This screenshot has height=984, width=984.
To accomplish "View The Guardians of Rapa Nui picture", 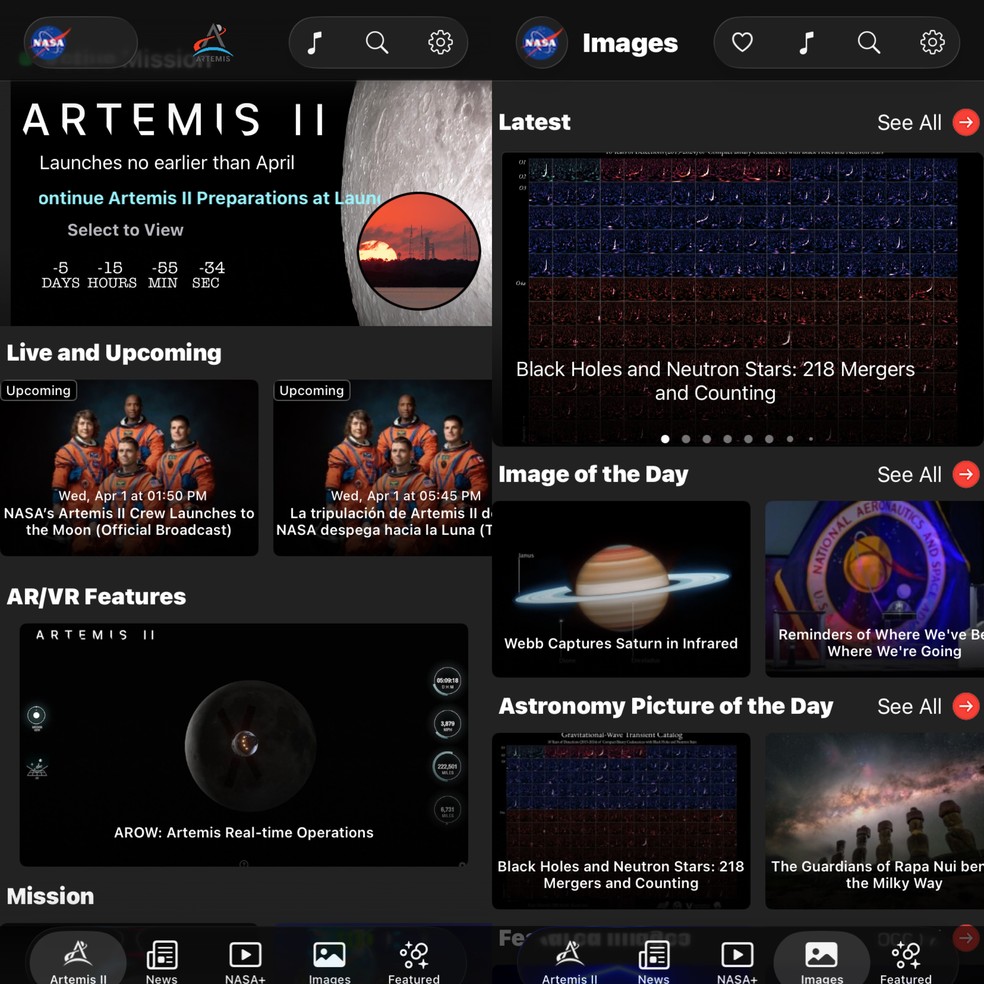I will click(x=874, y=820).
